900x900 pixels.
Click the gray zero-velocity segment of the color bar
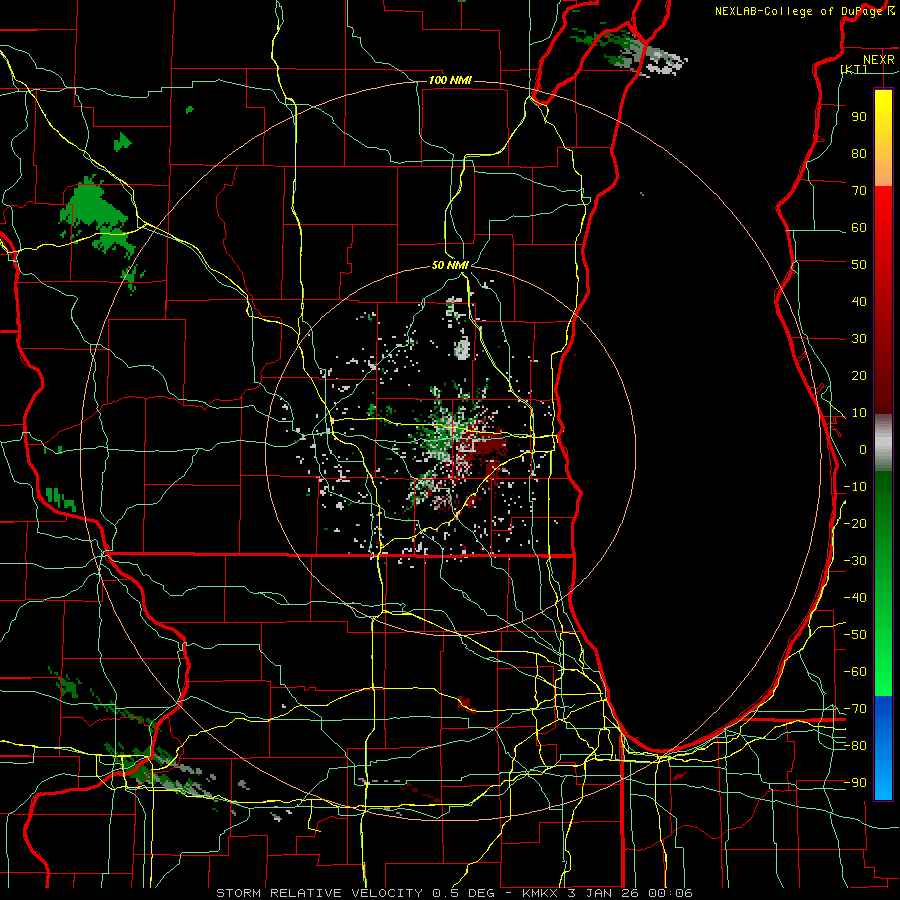point(883,443)
